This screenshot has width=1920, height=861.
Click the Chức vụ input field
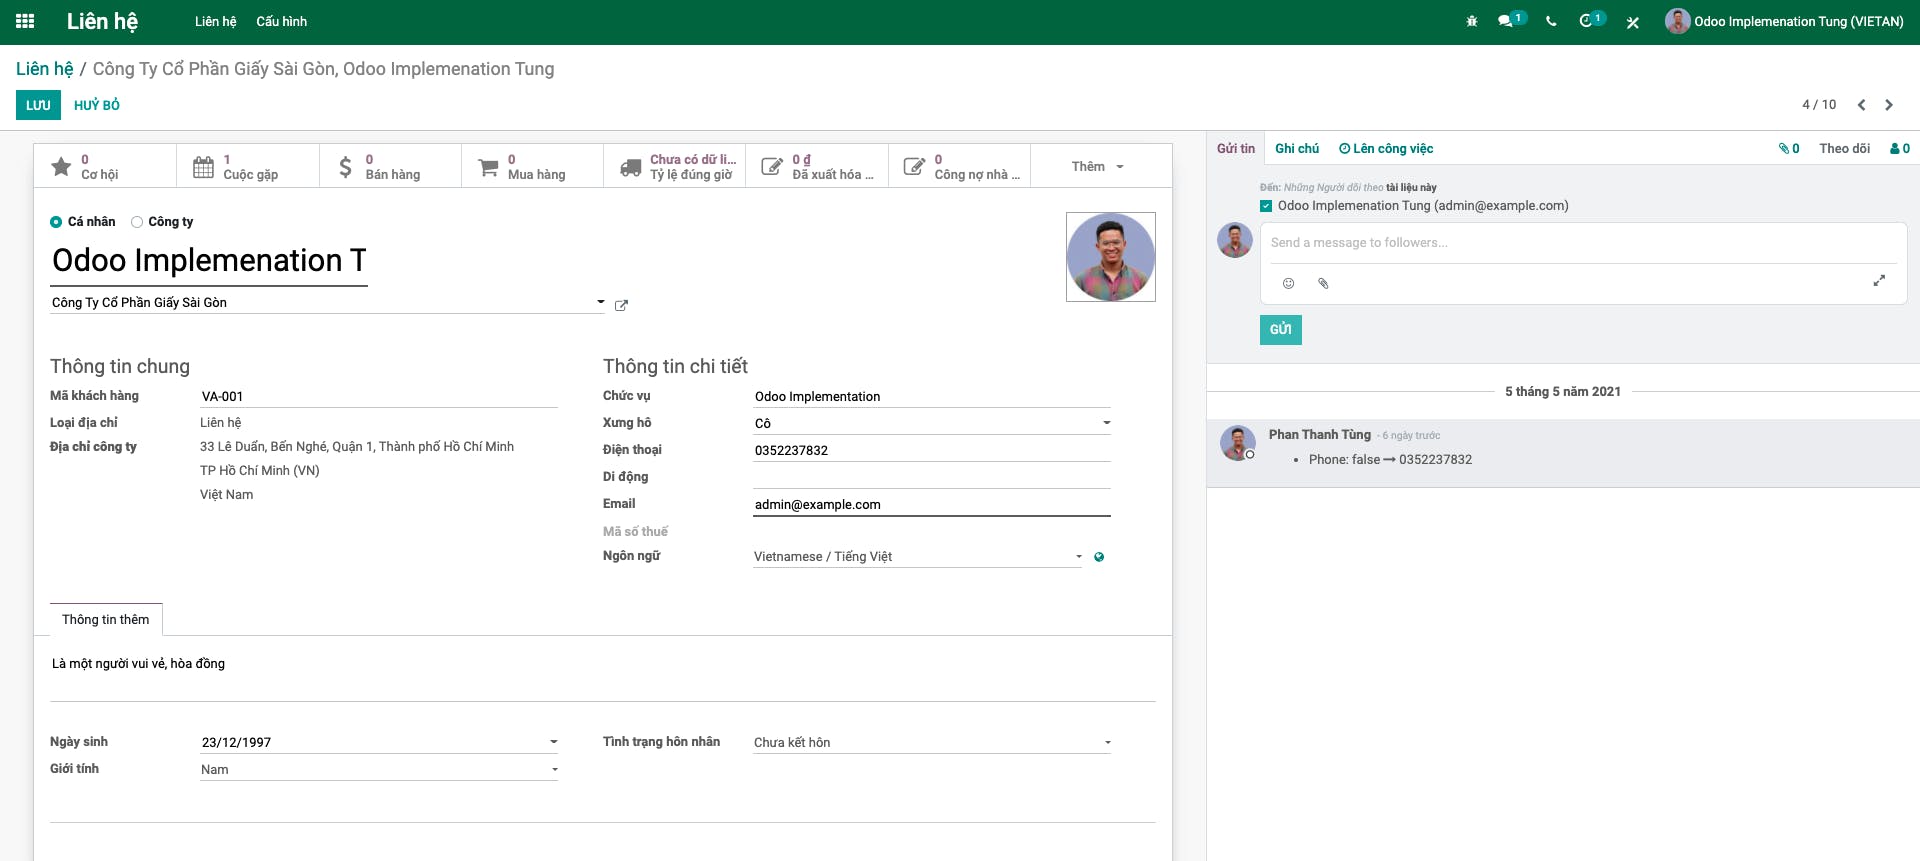(x=932, y=396)
